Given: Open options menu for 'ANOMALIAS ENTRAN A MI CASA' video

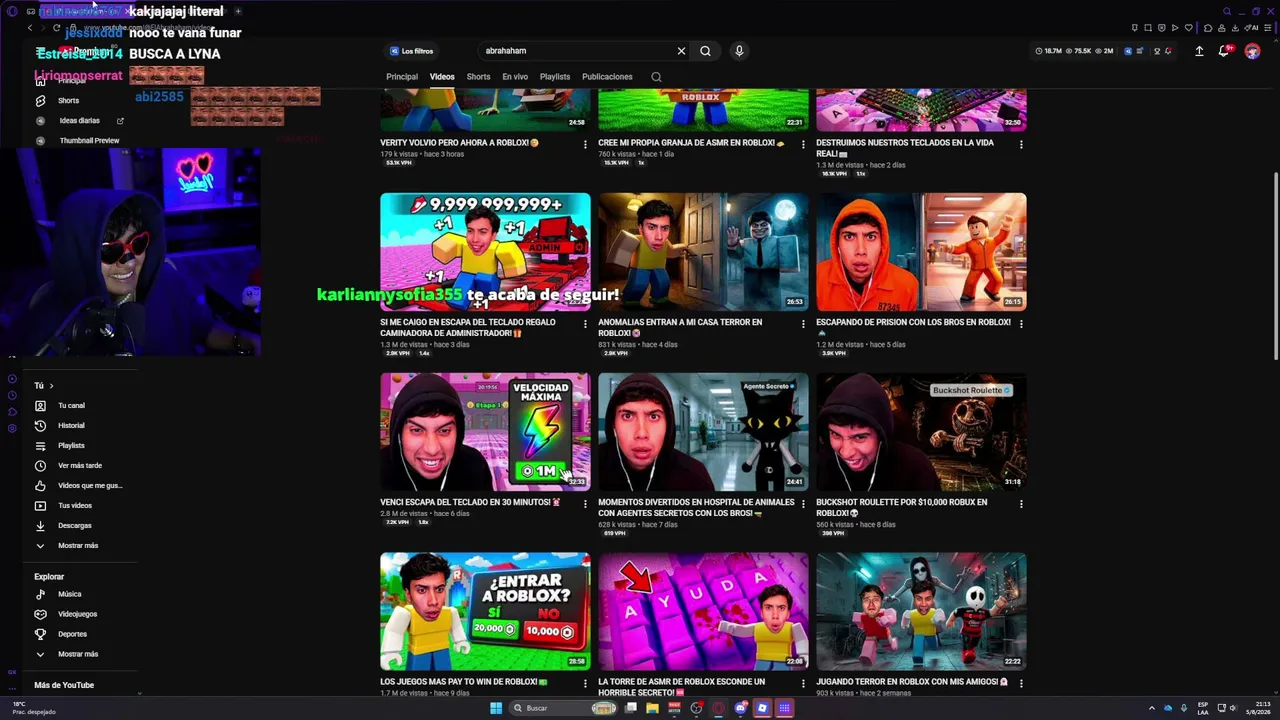Looking at the screenshot, I should [x=803, y=324].
